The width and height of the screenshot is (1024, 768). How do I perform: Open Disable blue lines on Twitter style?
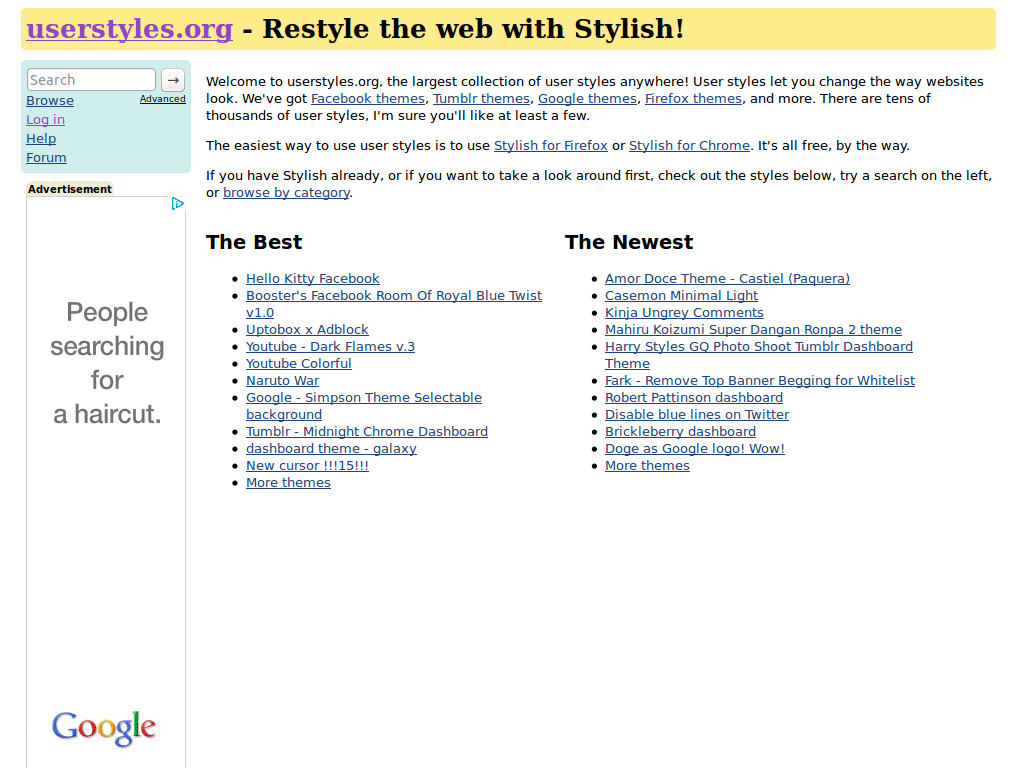(x=697, y=415)
